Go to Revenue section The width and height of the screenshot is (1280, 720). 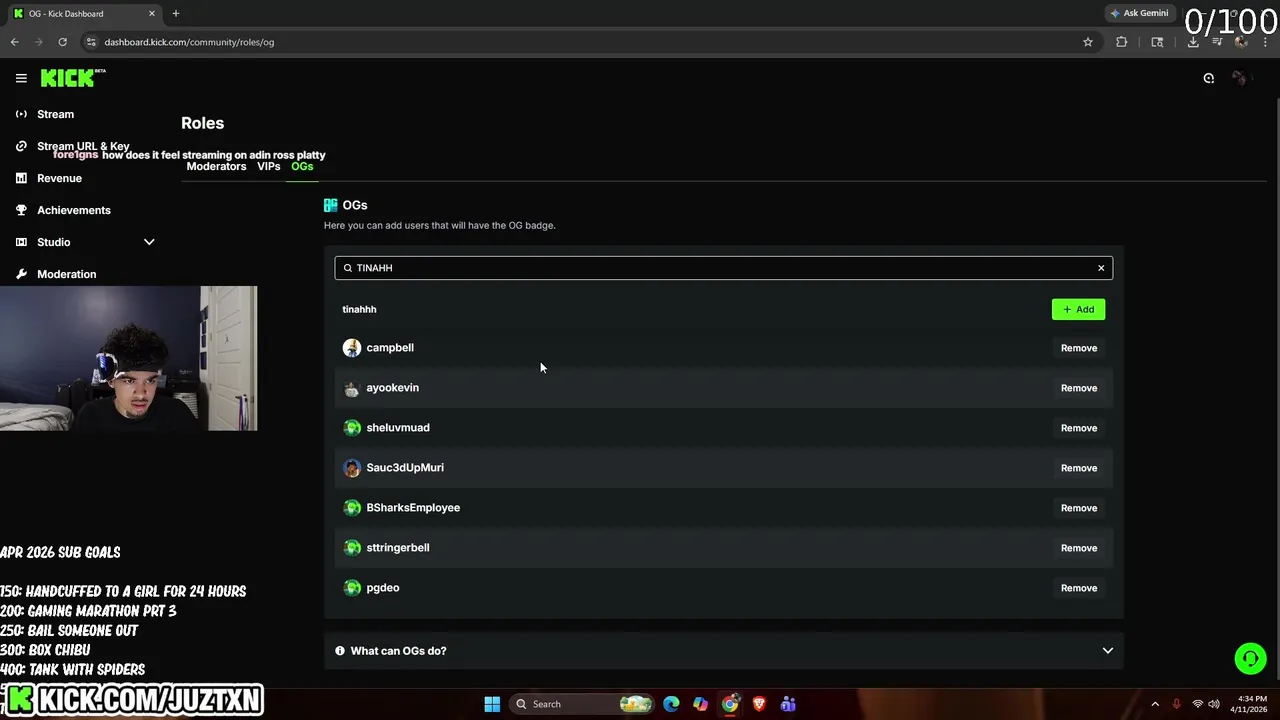(59, 178)
